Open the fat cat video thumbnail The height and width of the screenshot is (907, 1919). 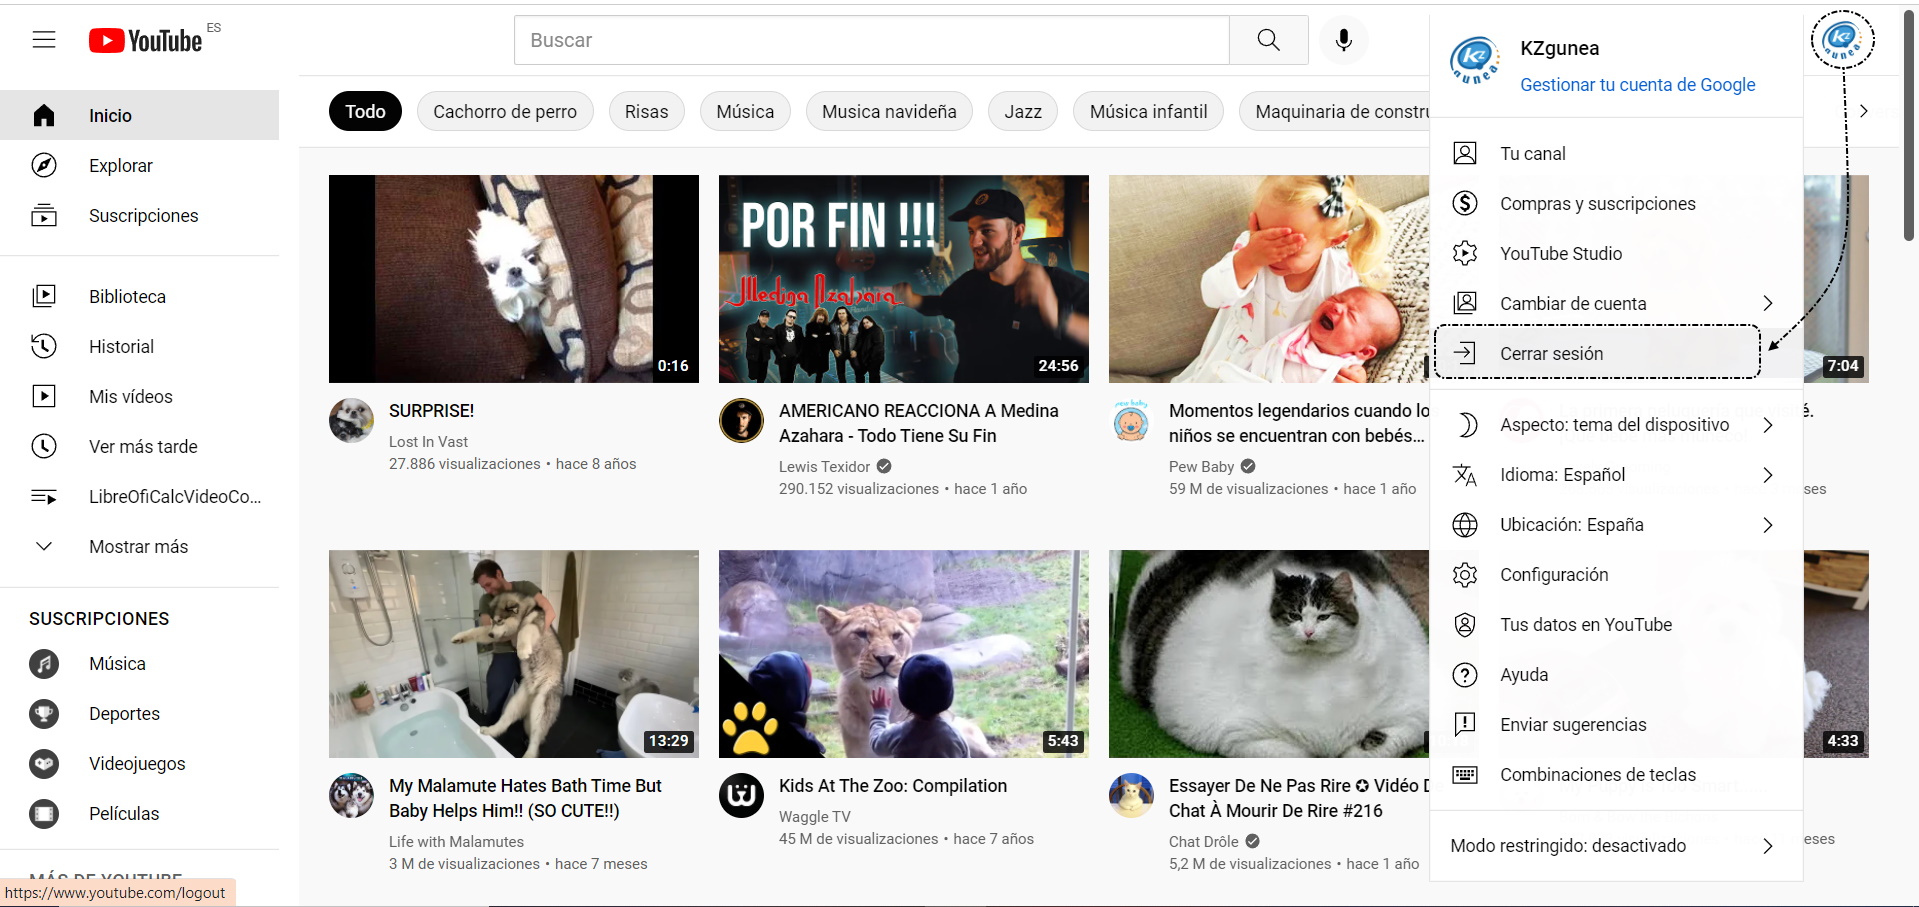(x=1269, y=654)
